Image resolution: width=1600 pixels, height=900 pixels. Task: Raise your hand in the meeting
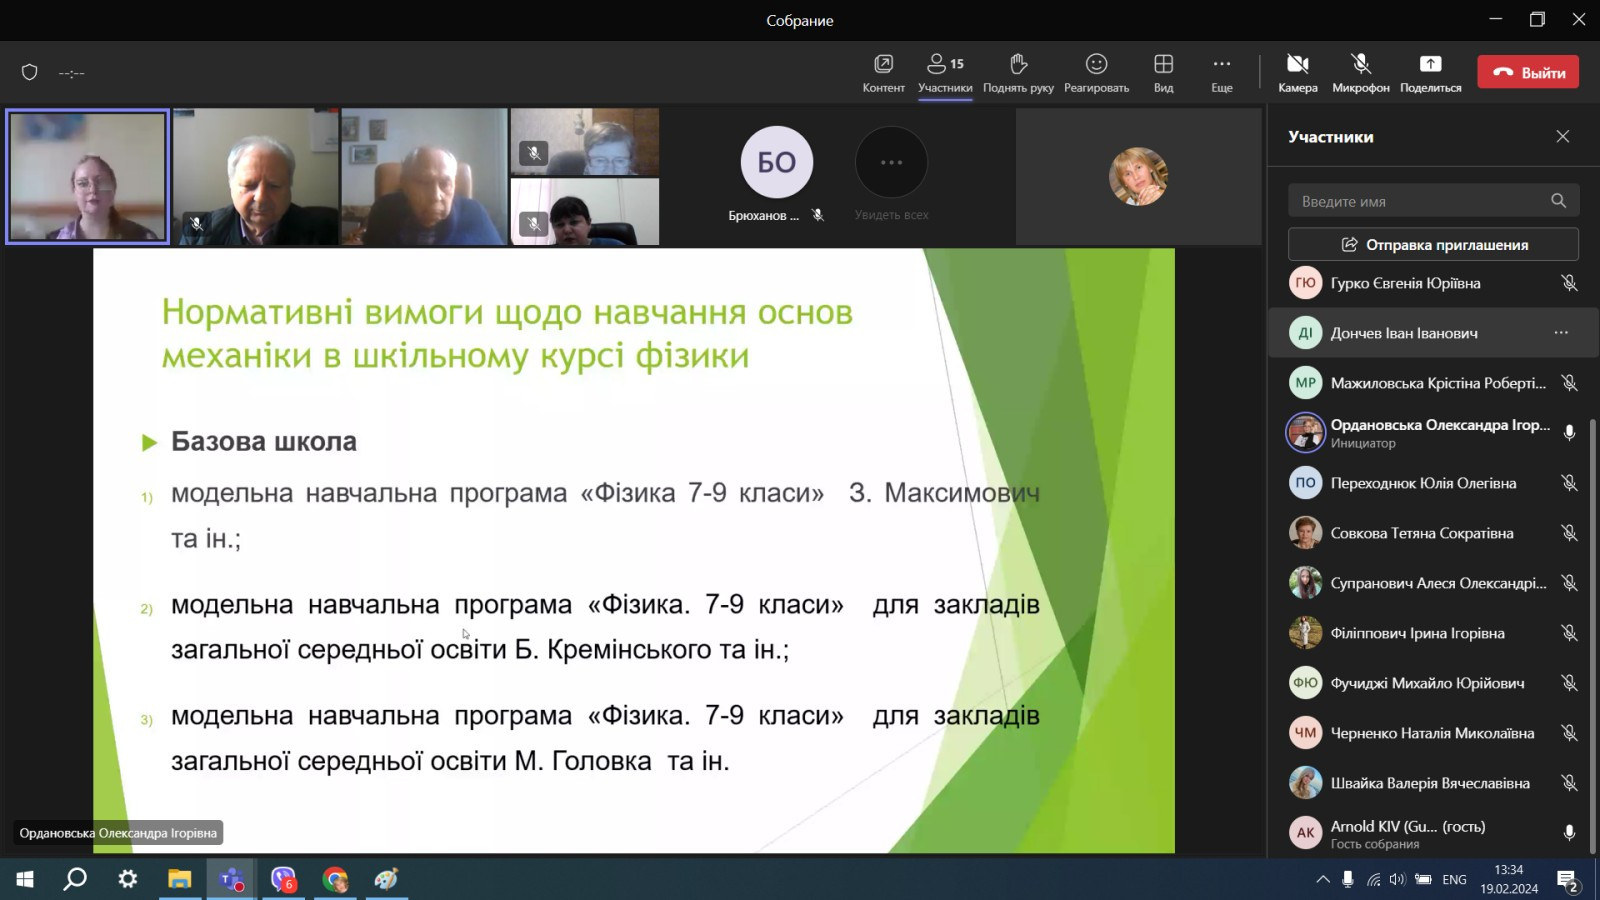click(x=1018, y=72)
